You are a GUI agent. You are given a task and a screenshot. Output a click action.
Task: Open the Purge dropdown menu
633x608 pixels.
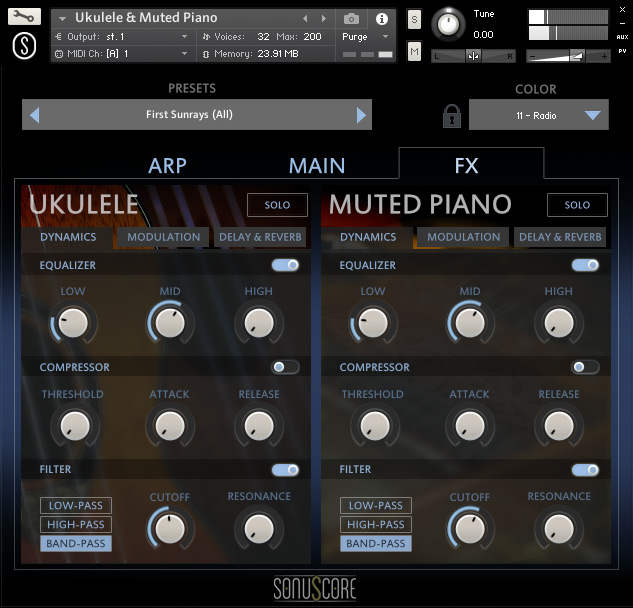pos(365,37)
